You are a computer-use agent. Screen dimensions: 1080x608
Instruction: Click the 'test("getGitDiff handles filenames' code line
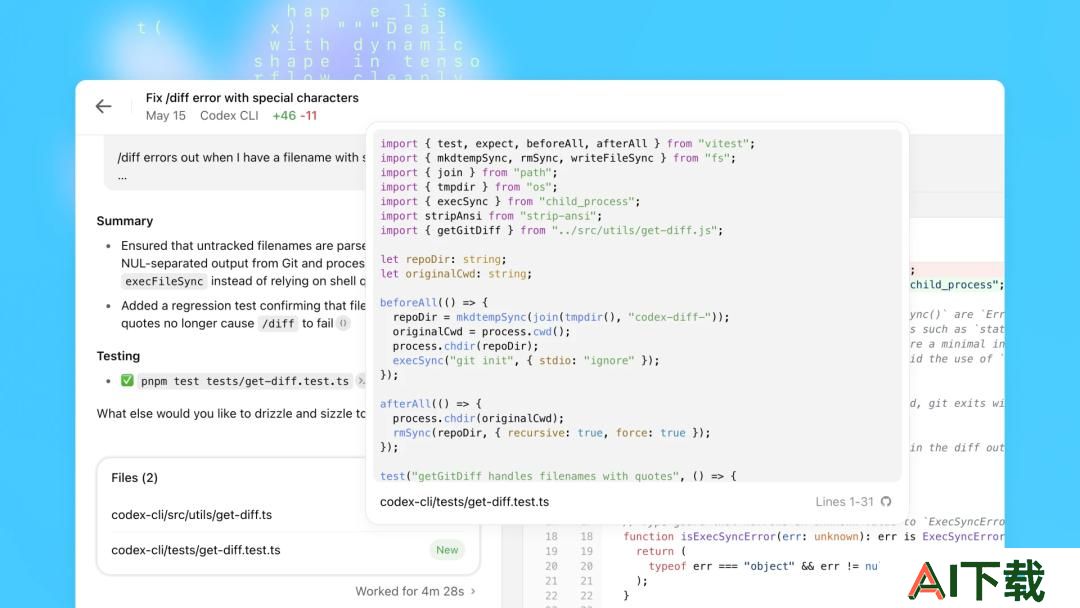point(558,476)
